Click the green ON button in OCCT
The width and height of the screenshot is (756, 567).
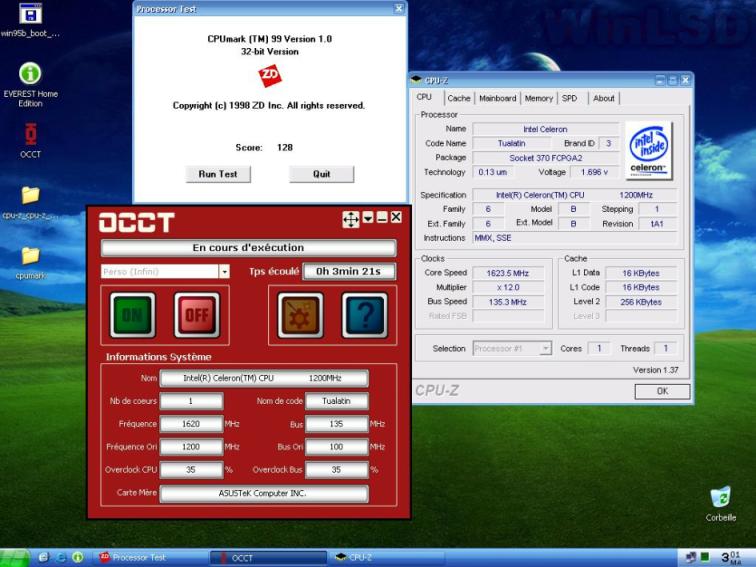132,315
